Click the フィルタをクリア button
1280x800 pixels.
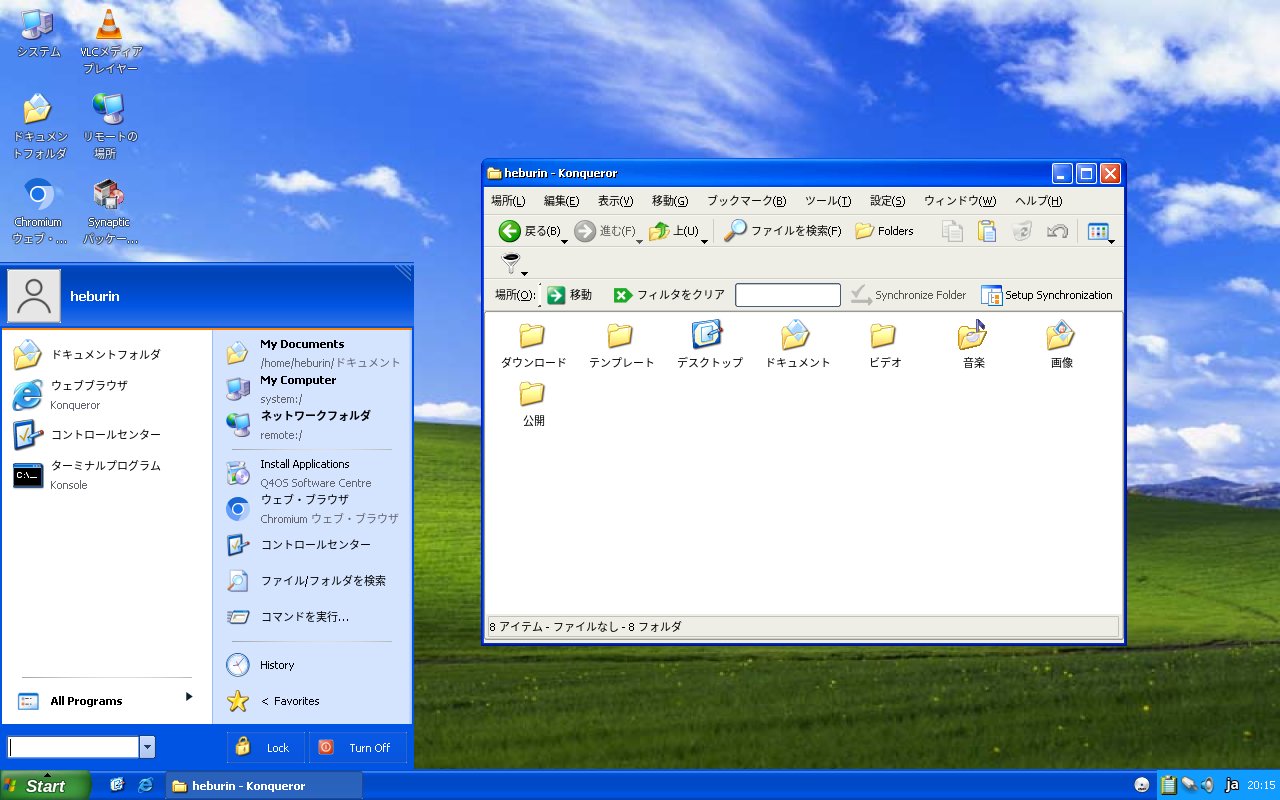[x=669, y=295]
